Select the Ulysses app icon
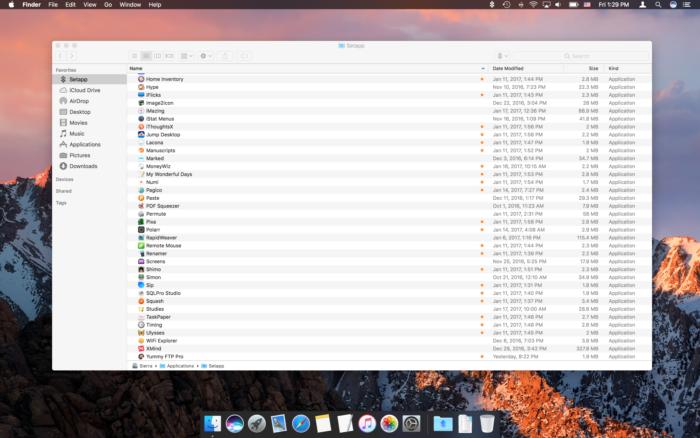This screenshot has height=438, width=700. (x=141, y=333)
